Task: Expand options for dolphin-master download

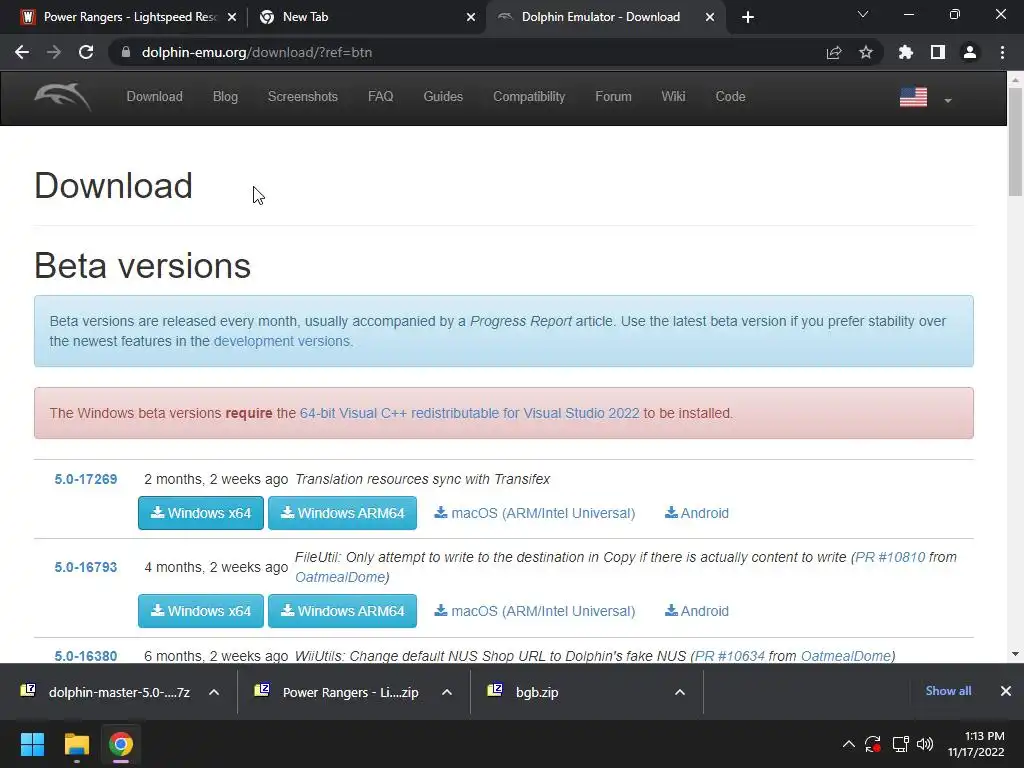Action: [214, 692]
